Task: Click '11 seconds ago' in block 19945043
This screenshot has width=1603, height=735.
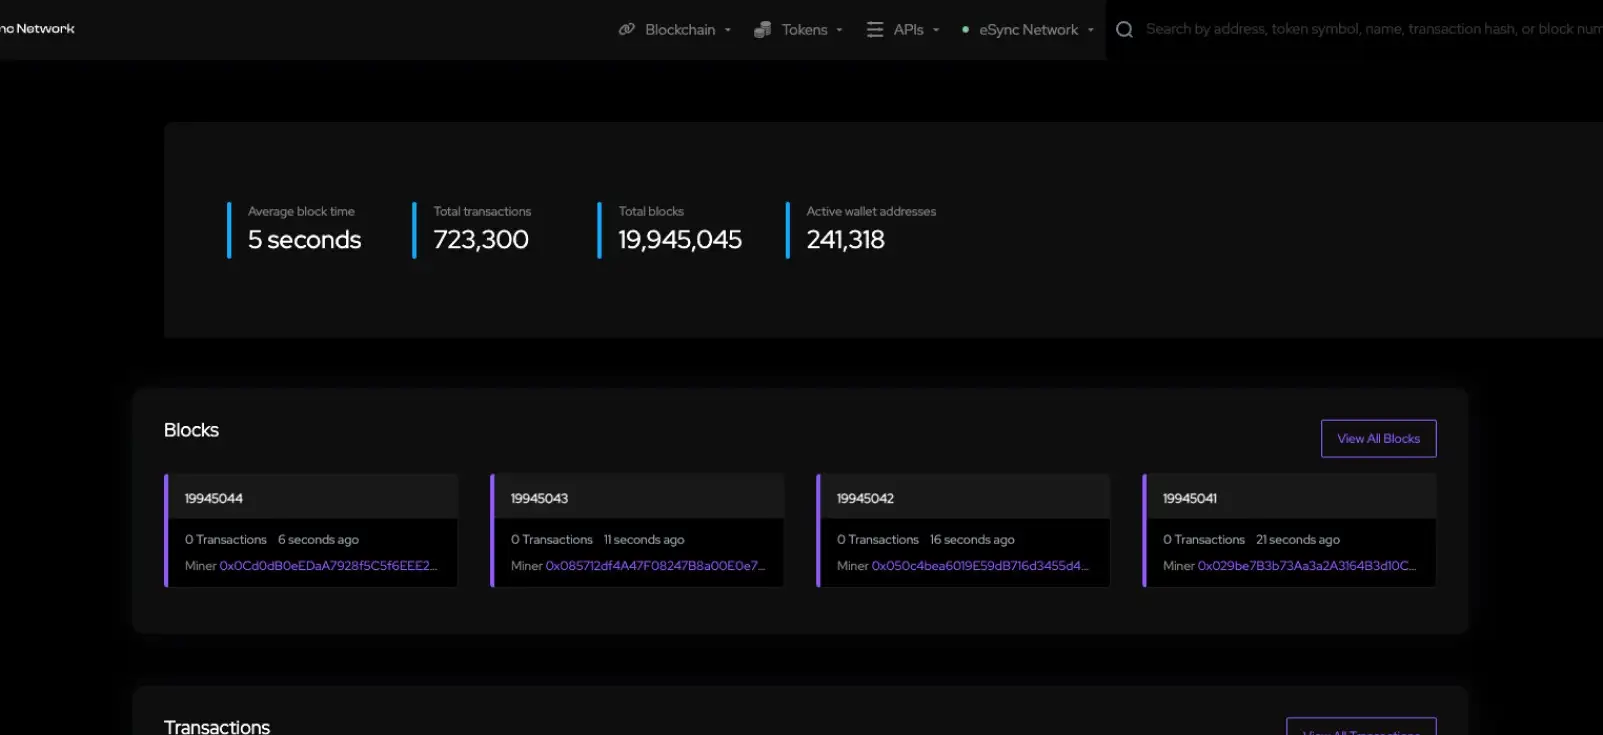Action: [644, 539]
